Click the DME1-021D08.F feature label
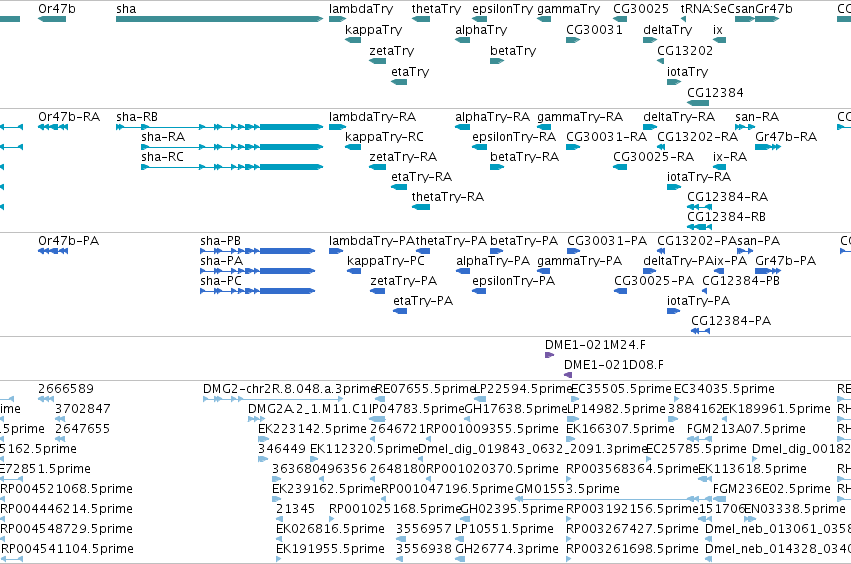This screenshot has height=564, width=851. coord(613,365)
